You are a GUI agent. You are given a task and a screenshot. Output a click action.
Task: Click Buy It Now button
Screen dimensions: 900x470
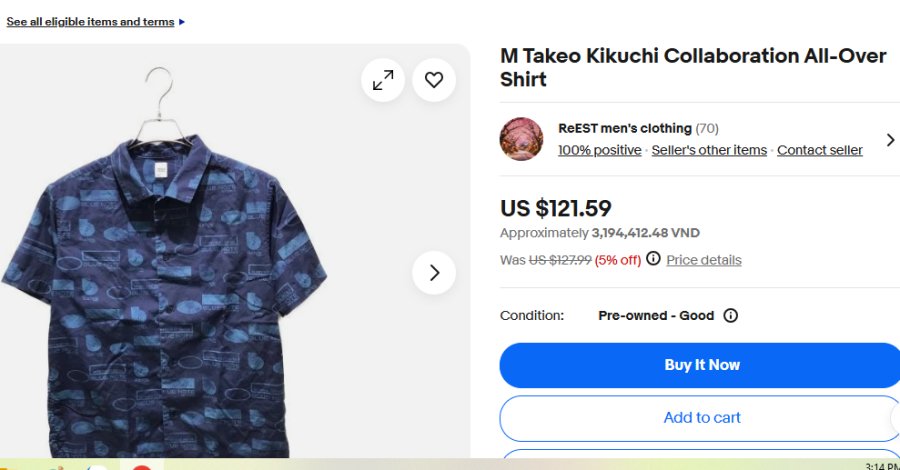[x=701, y=365]
